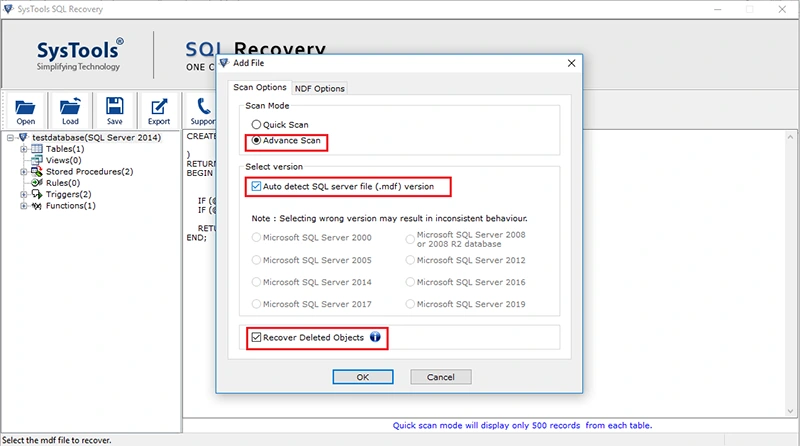Click the Tables(1) grid icon

pyautogui.click(x=37, y=148)
